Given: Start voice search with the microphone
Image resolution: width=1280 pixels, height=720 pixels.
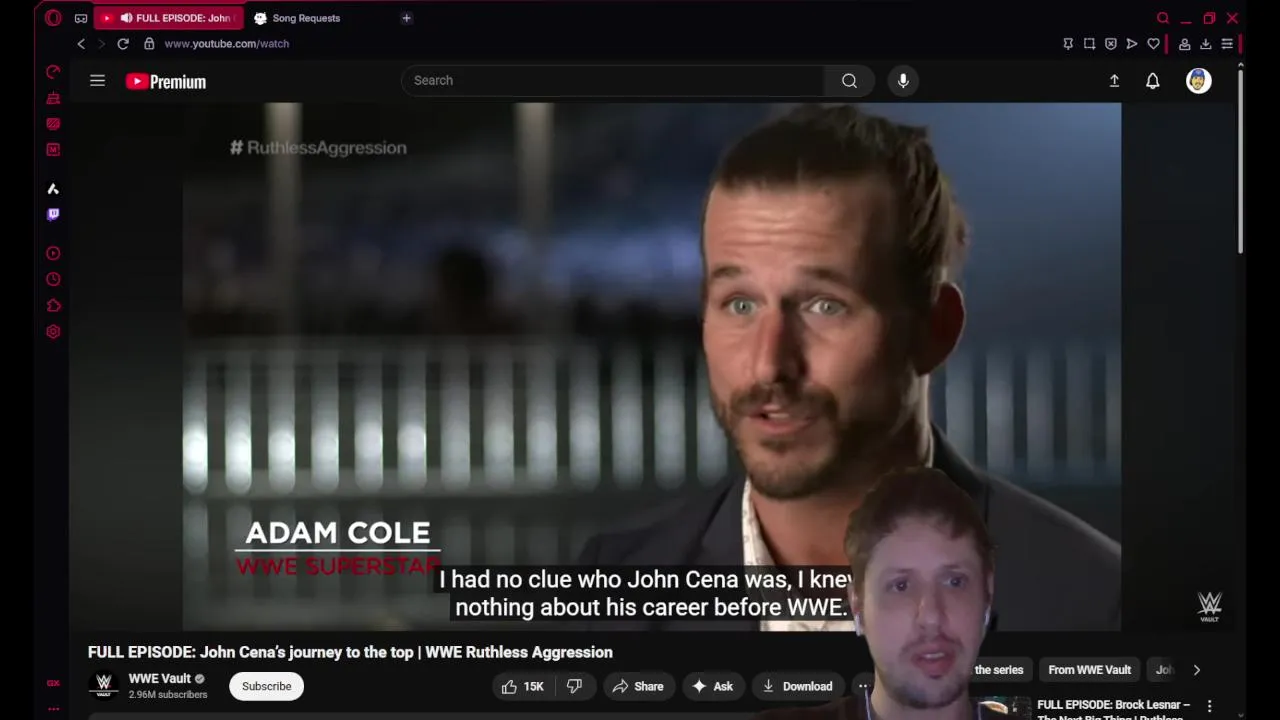Looking at the screenshot, I should [x=903, y=81].
